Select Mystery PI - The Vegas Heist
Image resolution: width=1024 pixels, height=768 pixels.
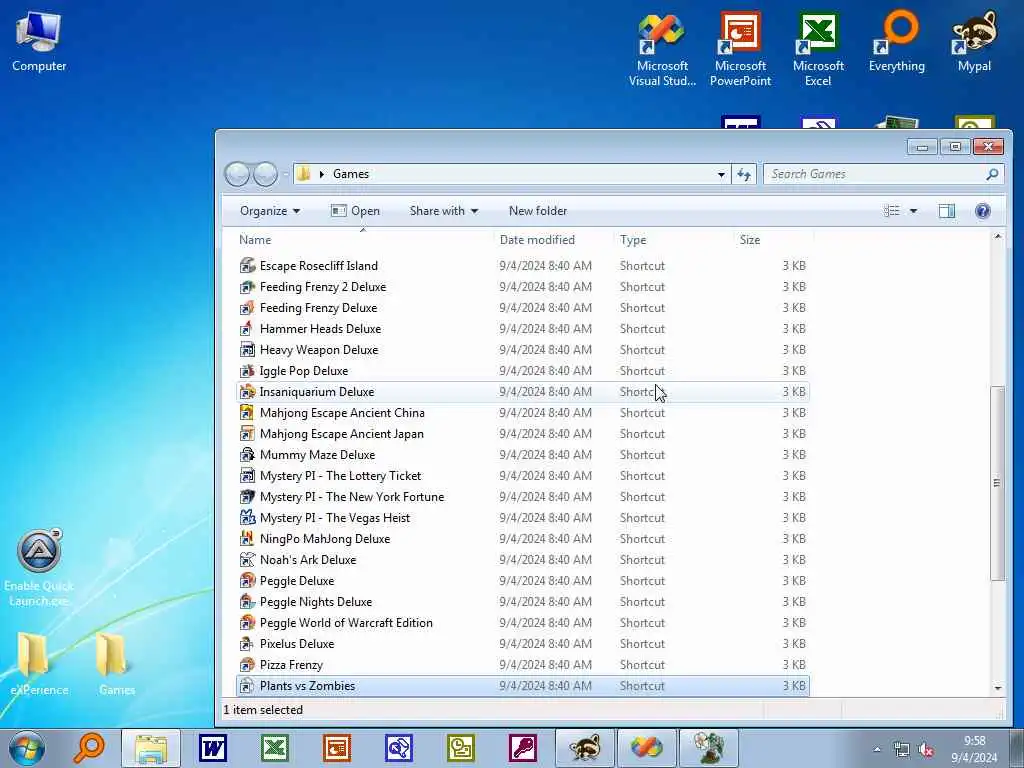pos(522,518)
